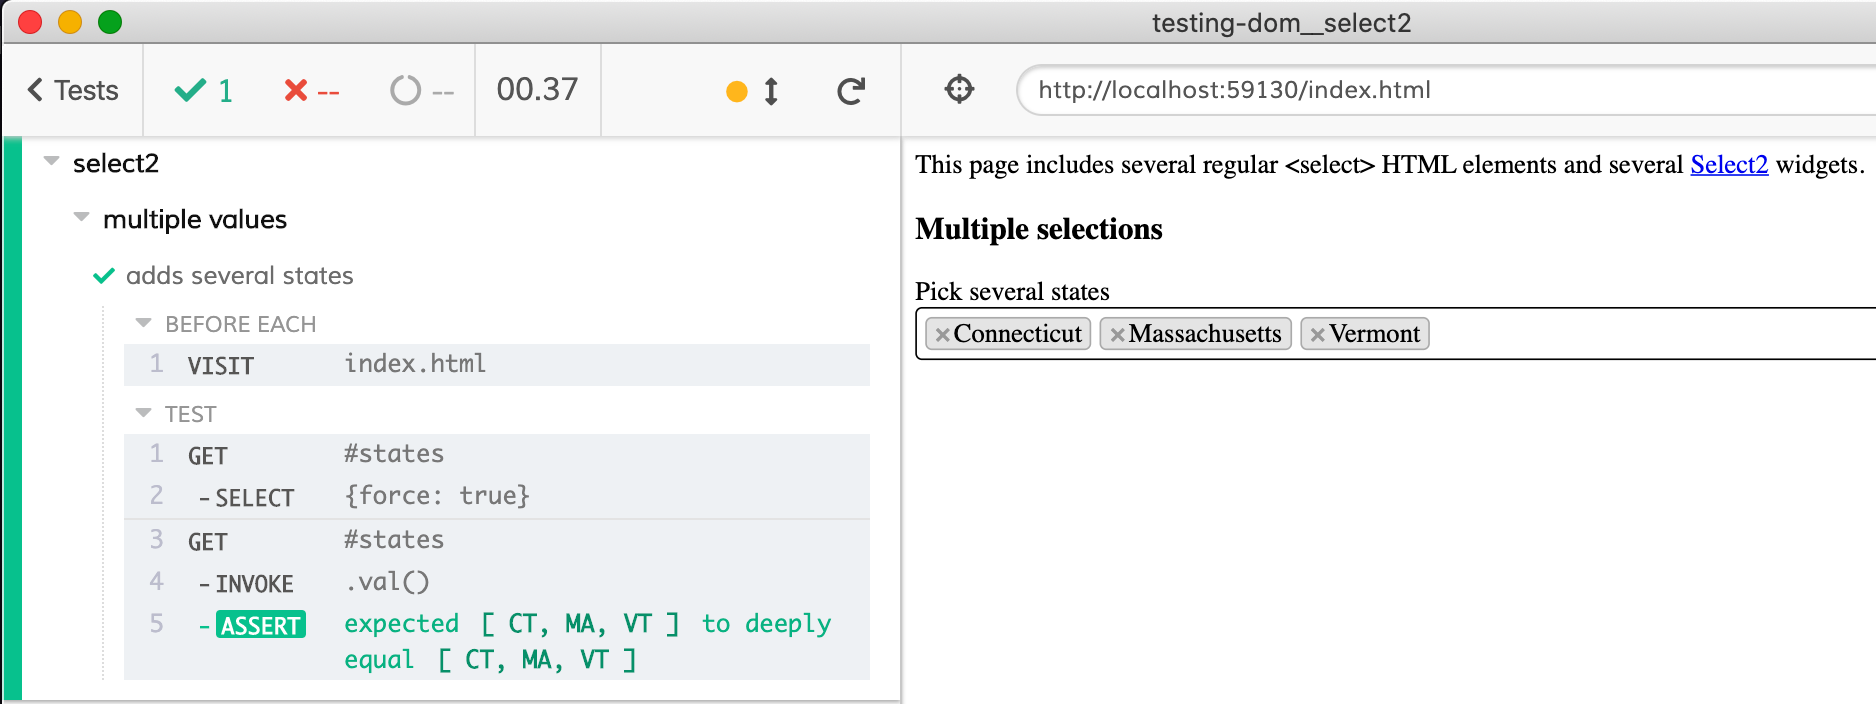Remove the Connecticut selection tag
This screenshot has height=704, width=1876.
942,335
